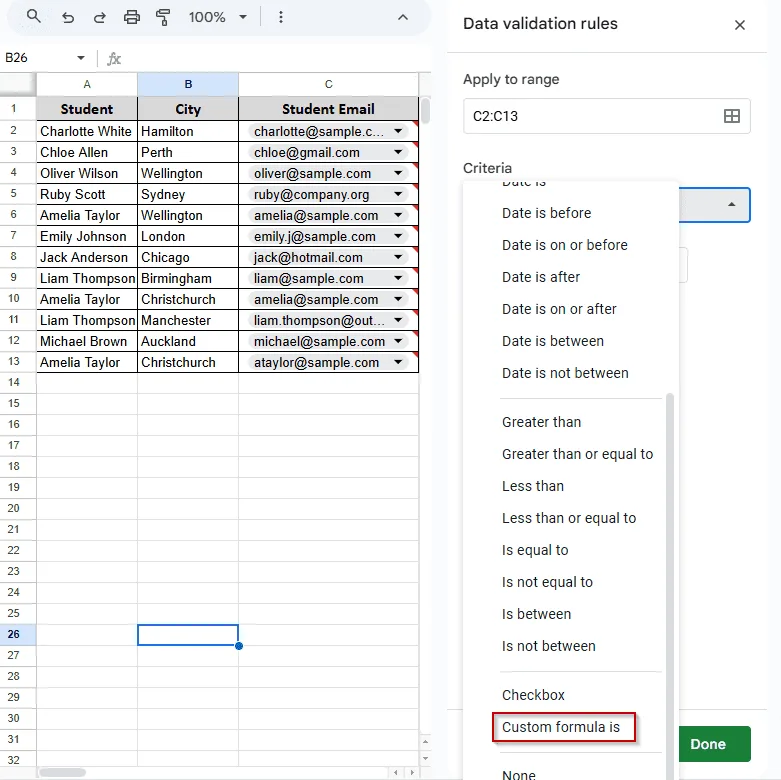Click the formula bar input
Screen dimensions: 781x780
point(274,58)
